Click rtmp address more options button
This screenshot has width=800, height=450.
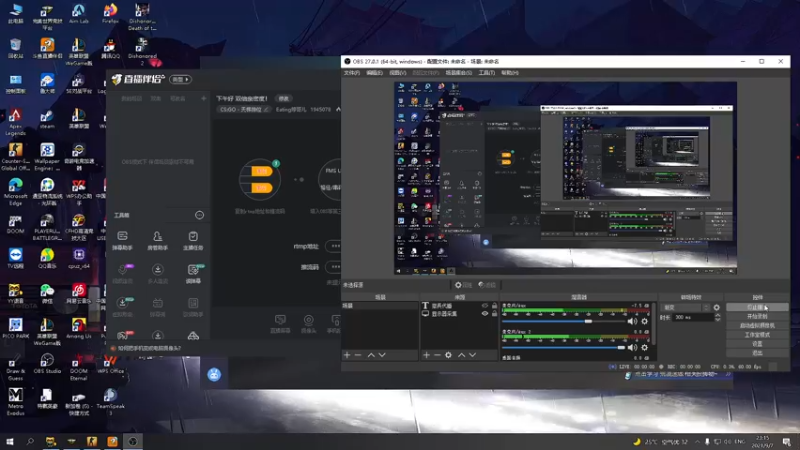pyautogui.click(x=334, y=246)
